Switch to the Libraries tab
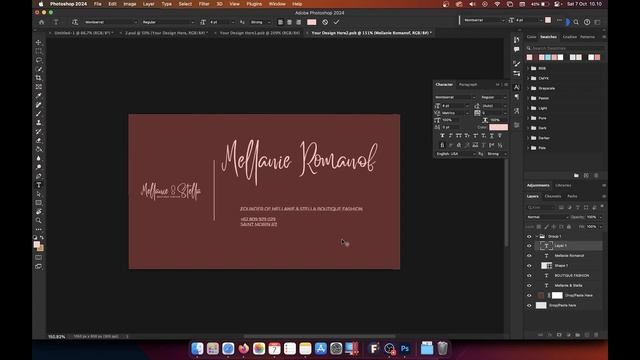 (563, 185)
